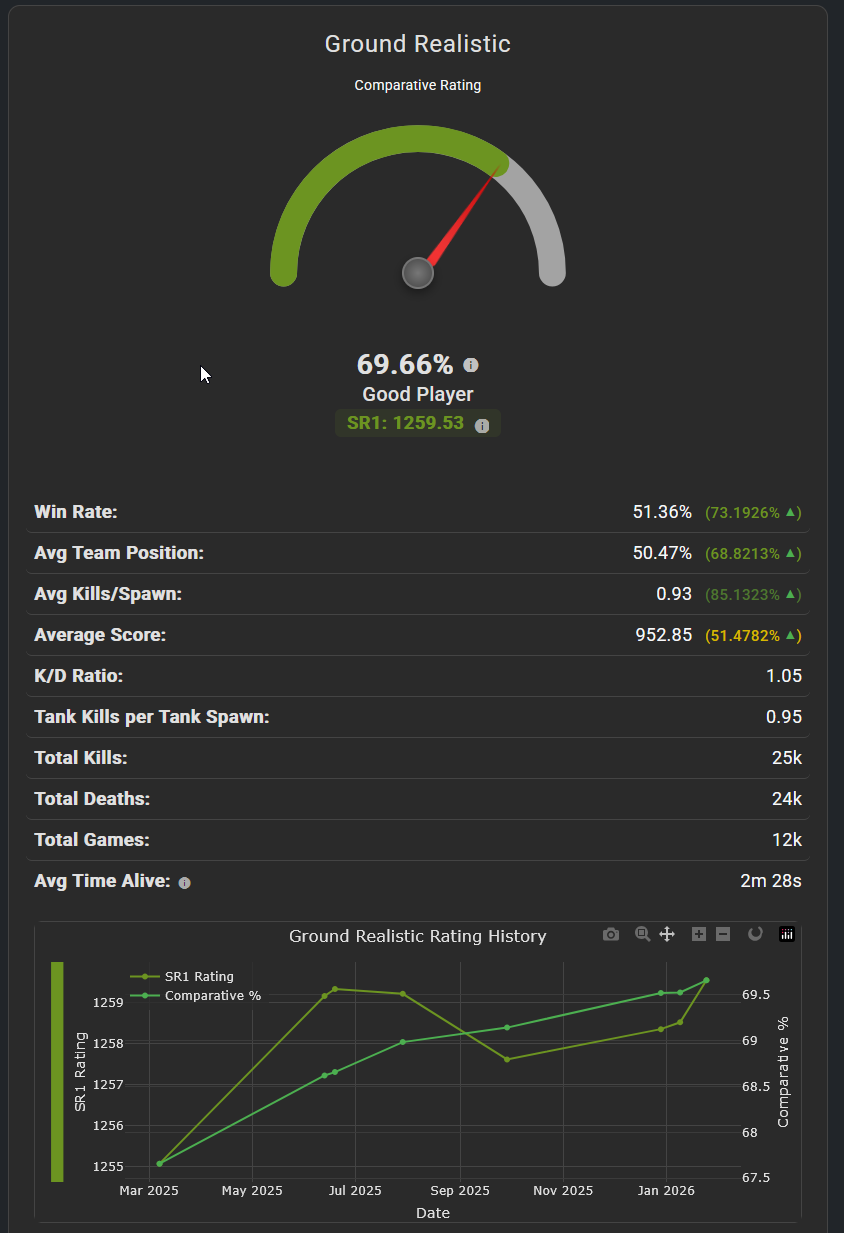Click the SR1: 1259.53 rating badge
Viewport: 844px width, 1233px height.
click(405, 423)
